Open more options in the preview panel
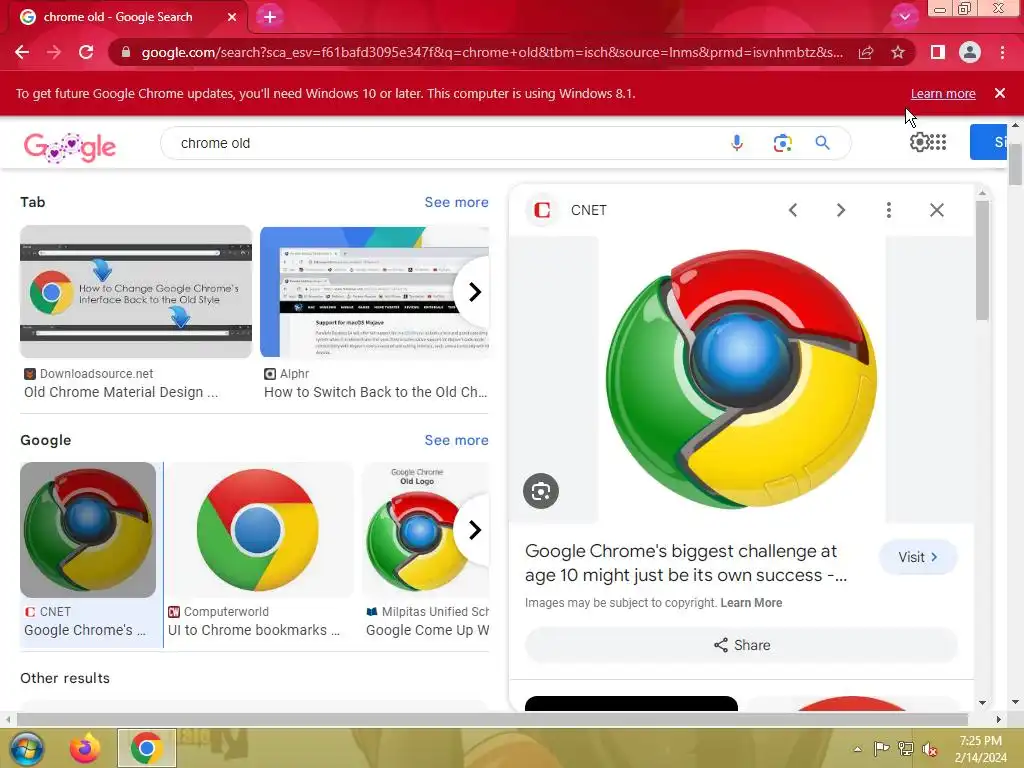The width and height of the screenshot is (1024, 768). pyautogui.click(x=888, y=210)
